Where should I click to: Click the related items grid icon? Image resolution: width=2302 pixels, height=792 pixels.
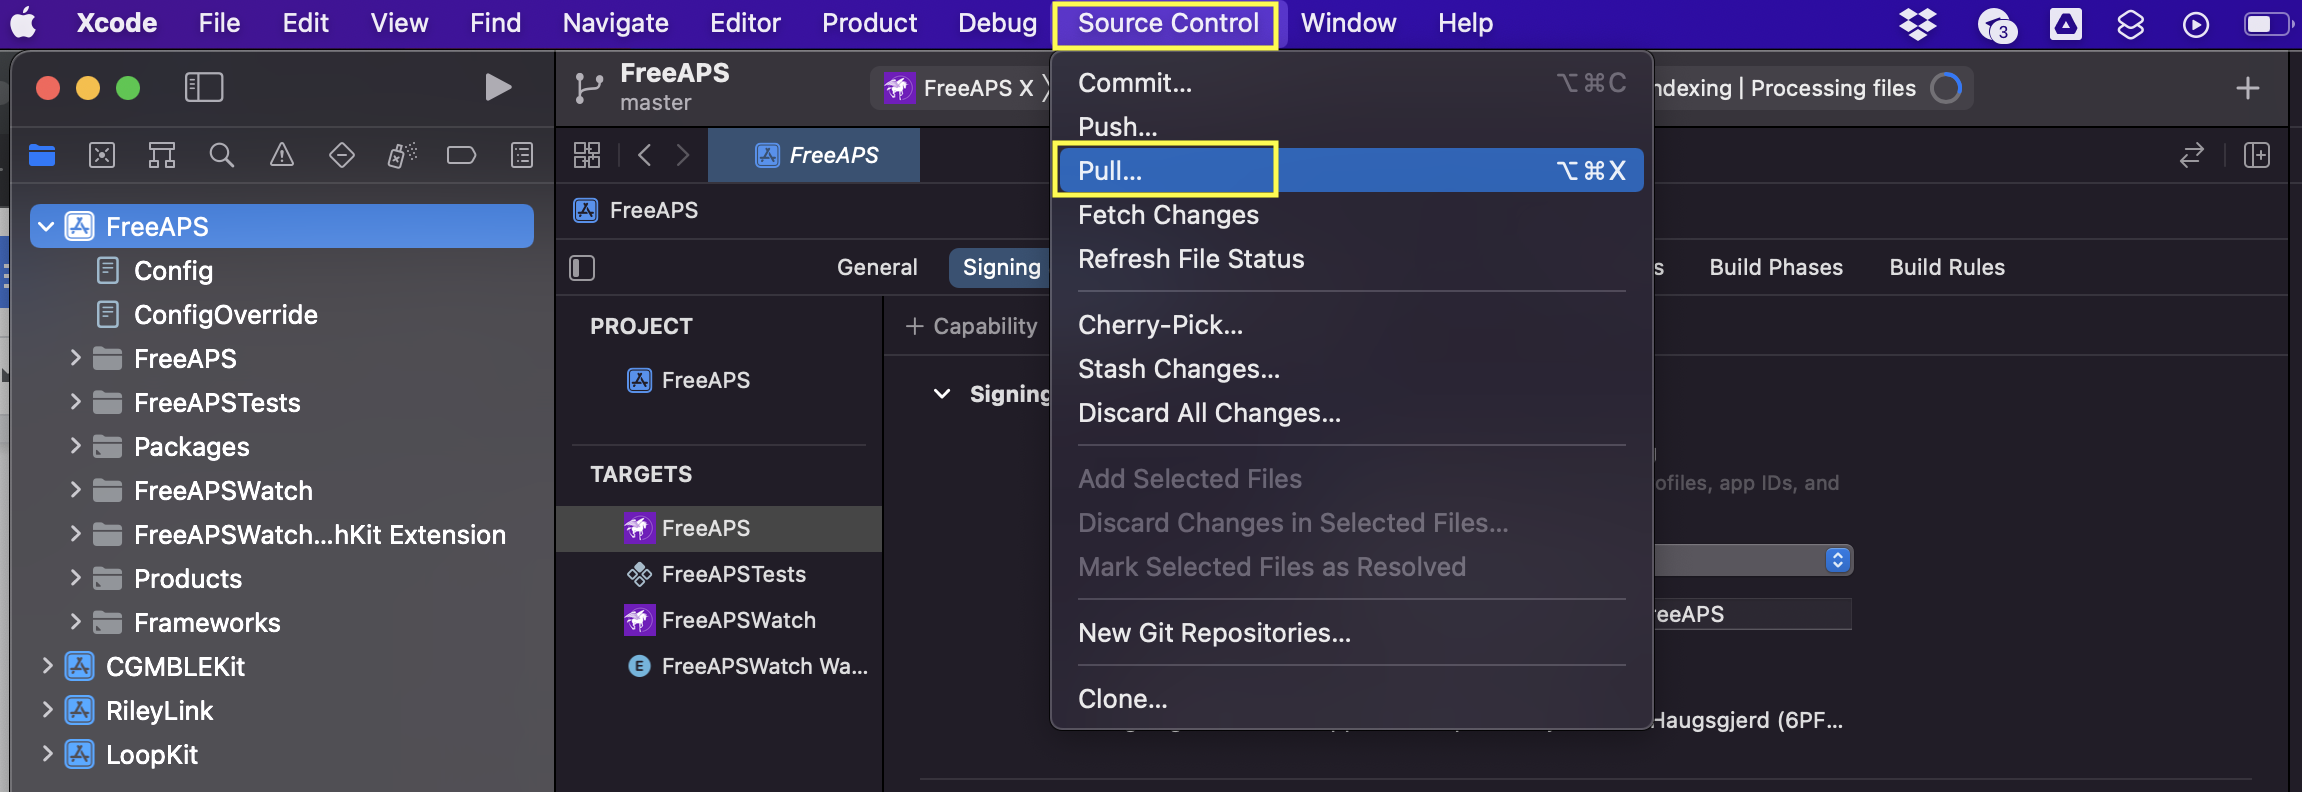[587, 155]
